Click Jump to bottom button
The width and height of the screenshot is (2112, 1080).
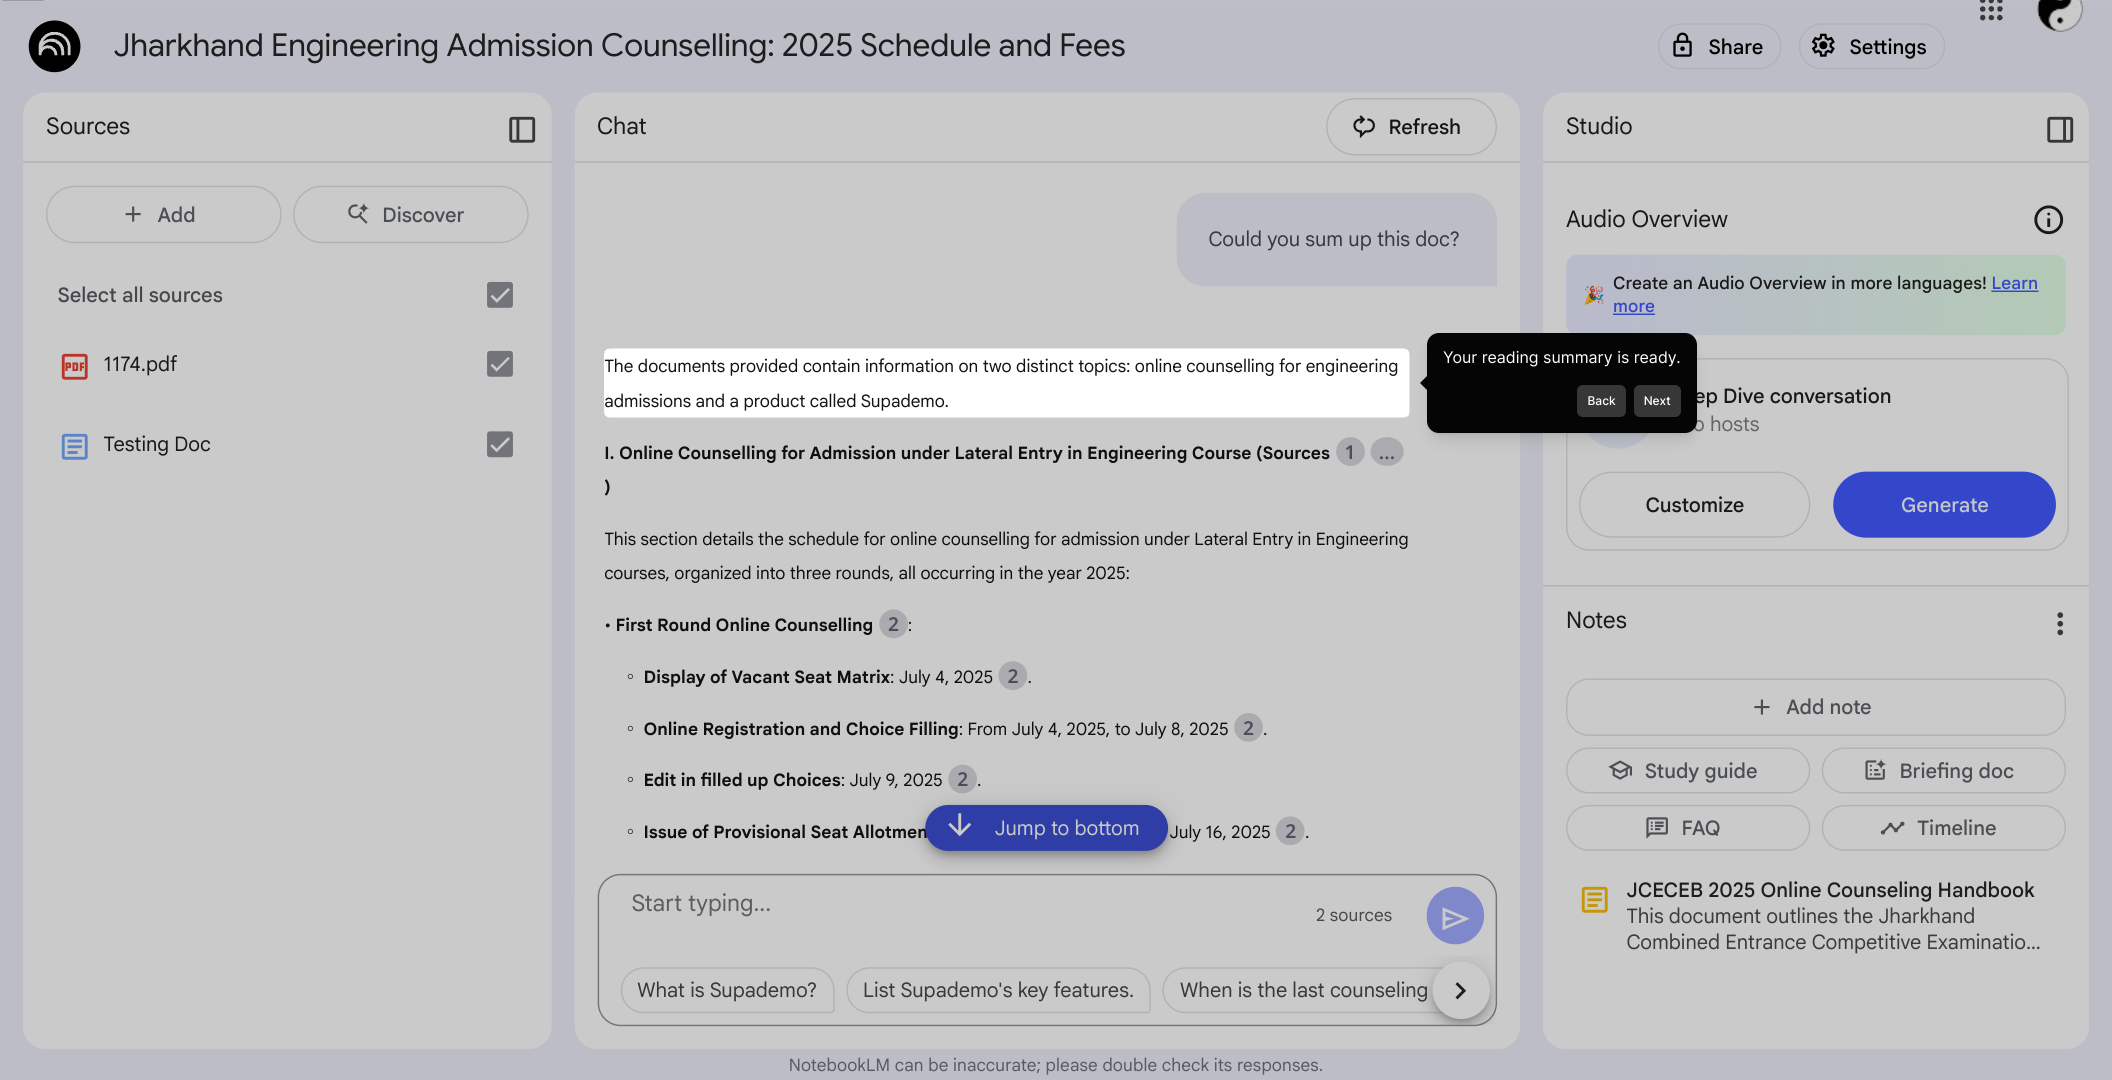point(1046,828)
